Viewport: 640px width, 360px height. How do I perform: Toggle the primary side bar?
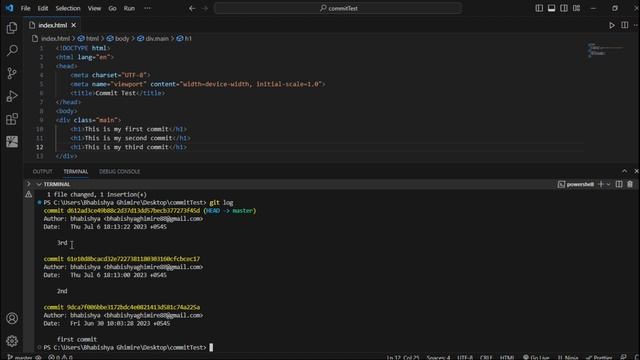[x=539, y=8]
